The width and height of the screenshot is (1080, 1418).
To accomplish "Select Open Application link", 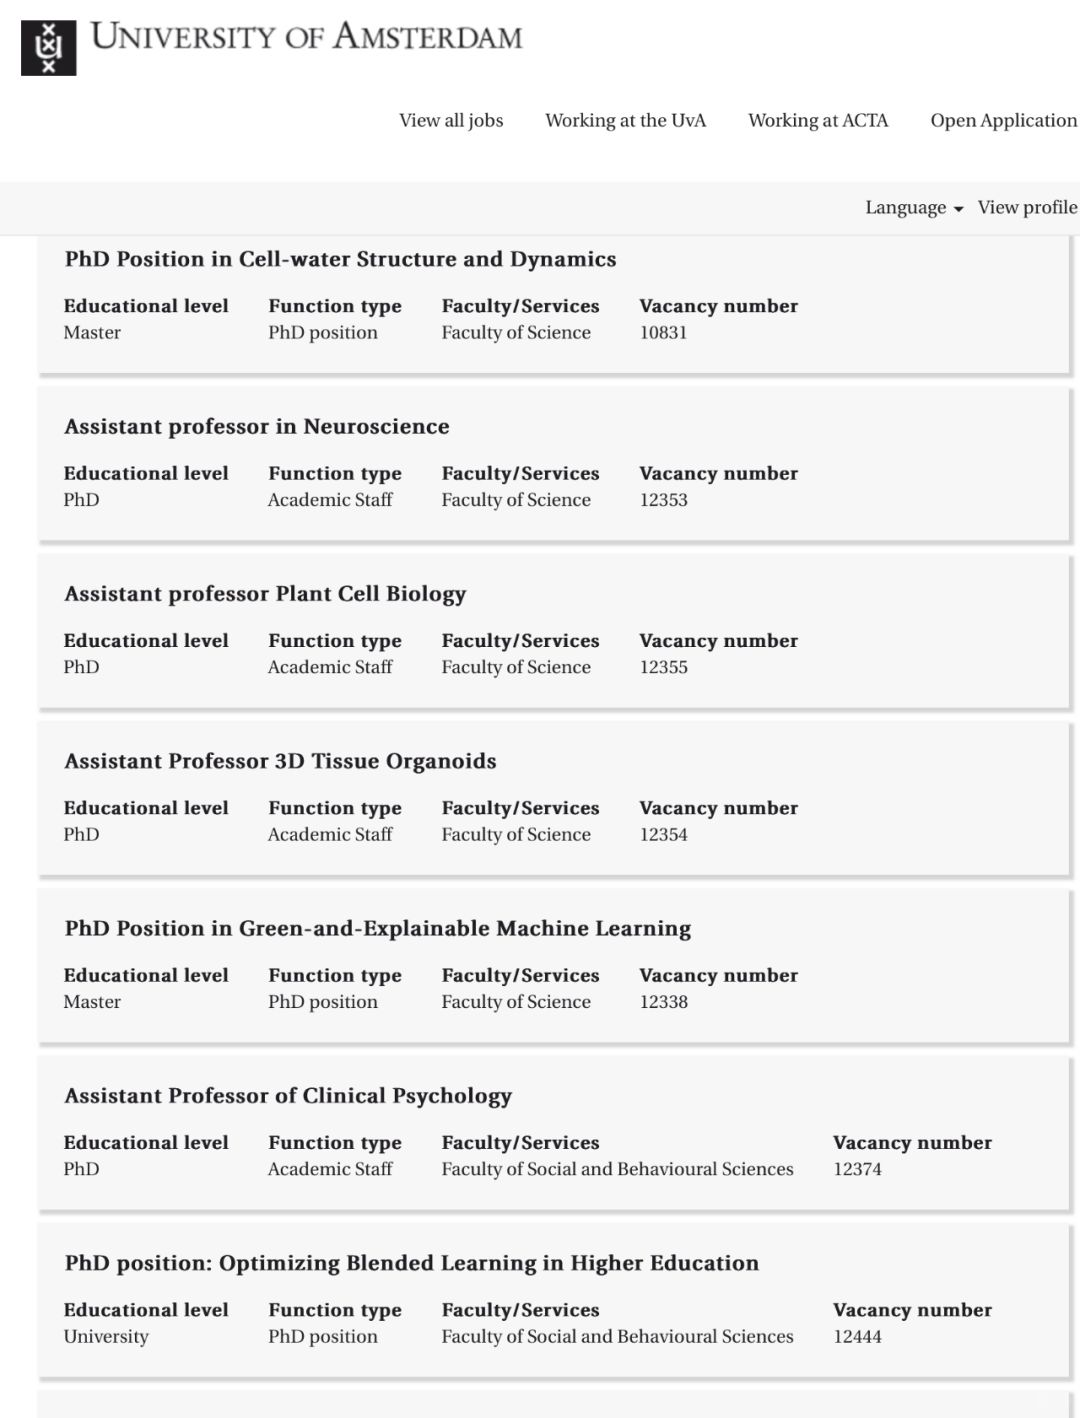I will pyautogui.click(x=1004, y=120).
